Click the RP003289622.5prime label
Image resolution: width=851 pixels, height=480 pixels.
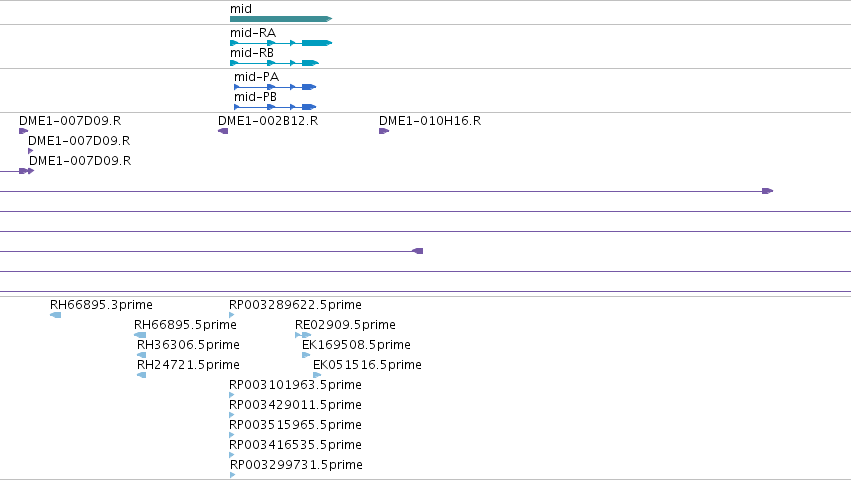pyautogui.click(x=295, y=305)
